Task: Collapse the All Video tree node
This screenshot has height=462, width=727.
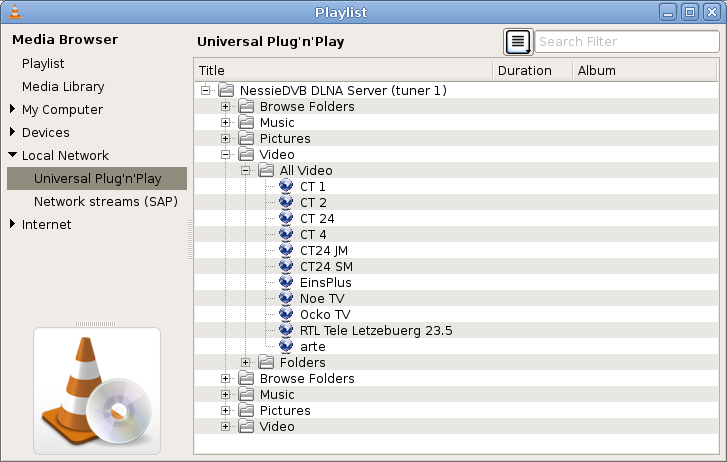Action: coord(246,171)
